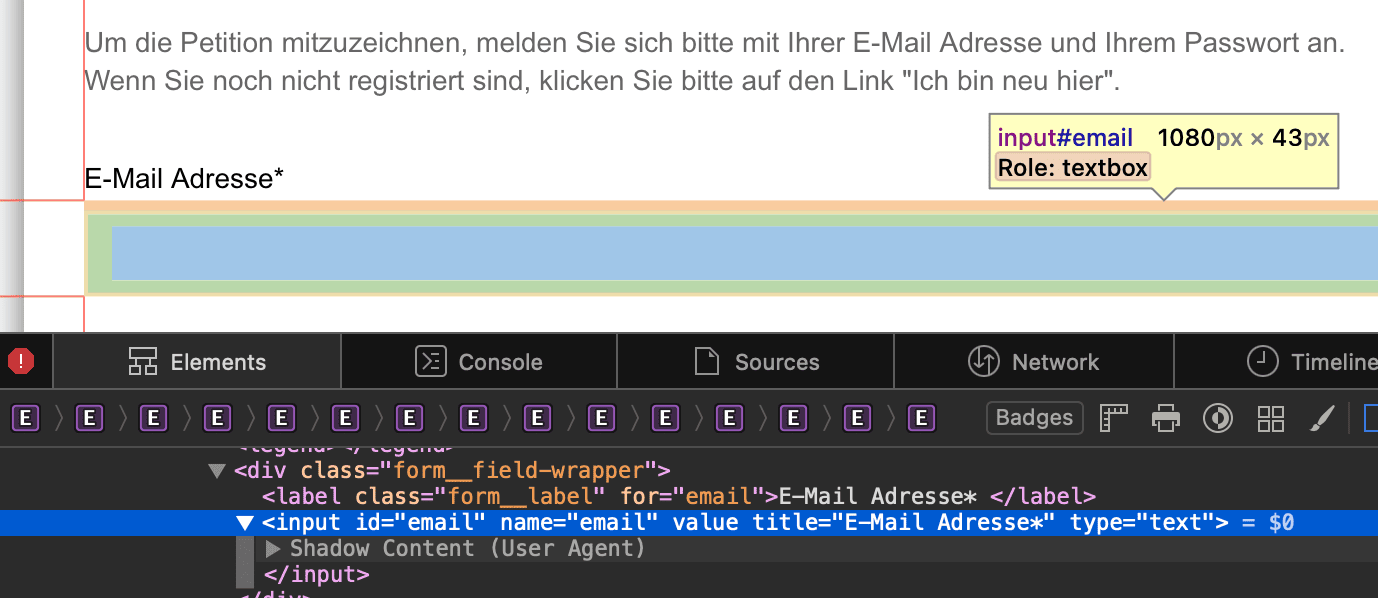Select the label form__label DOM line

click(x=678, y=496)
